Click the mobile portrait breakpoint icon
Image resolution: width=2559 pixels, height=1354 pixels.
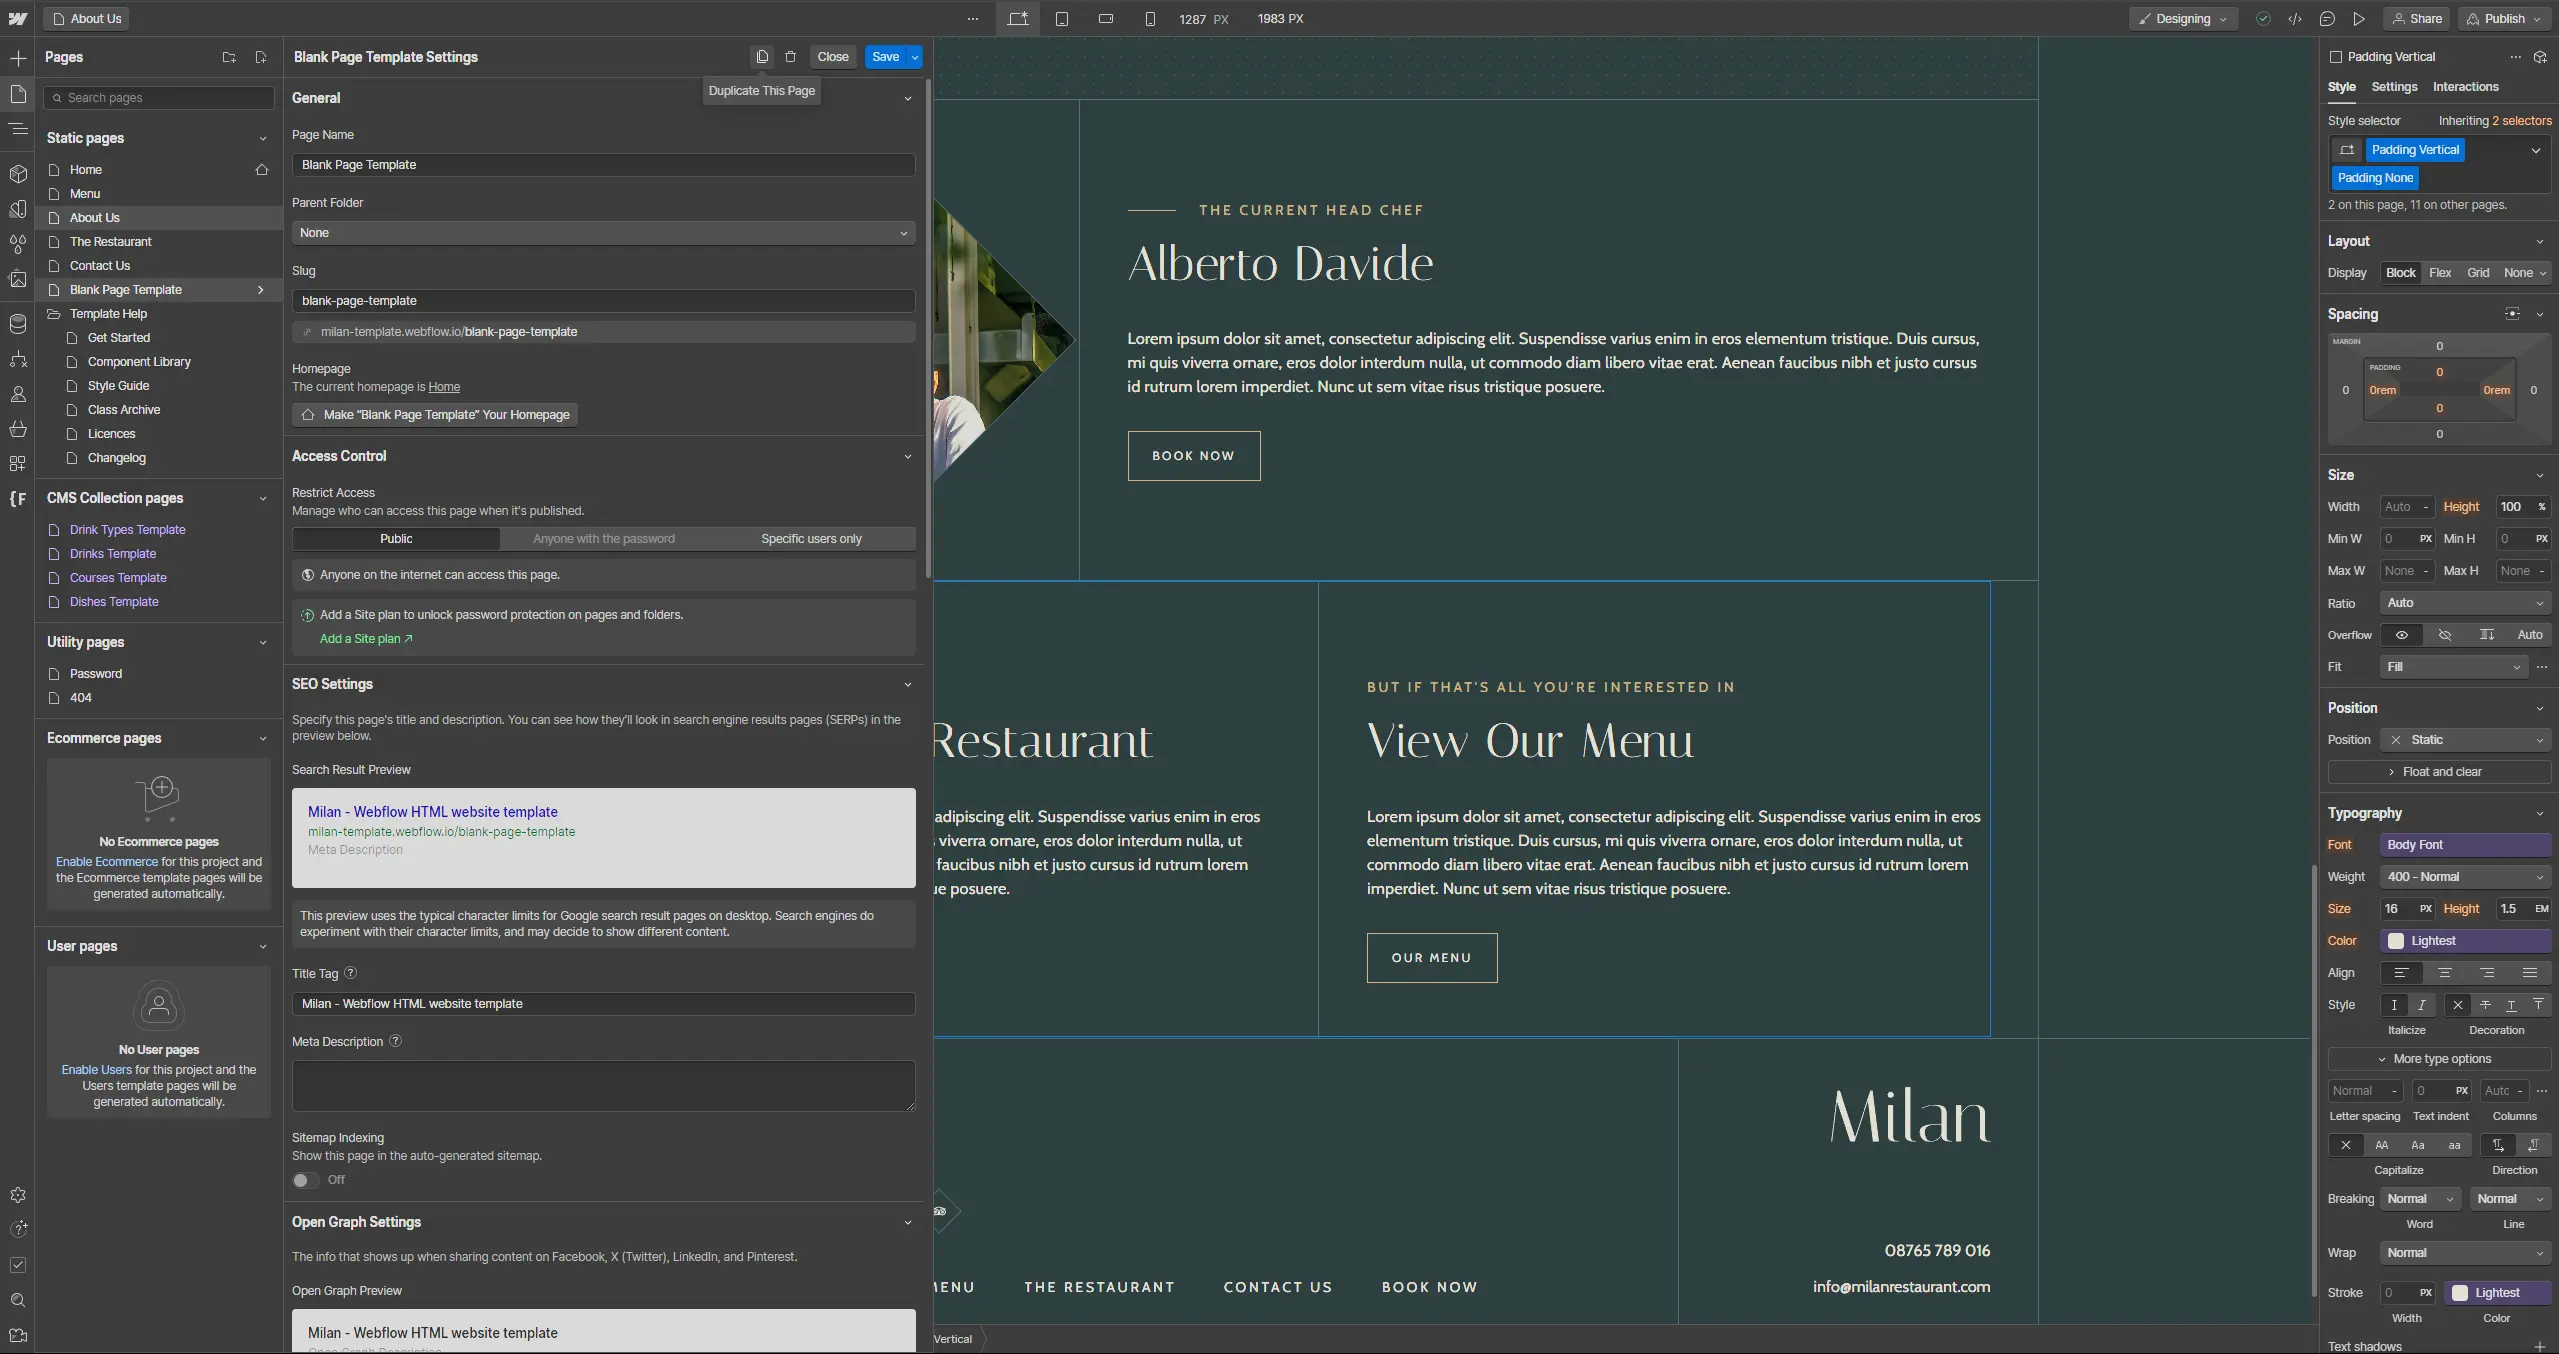(x=1150, y=19)
